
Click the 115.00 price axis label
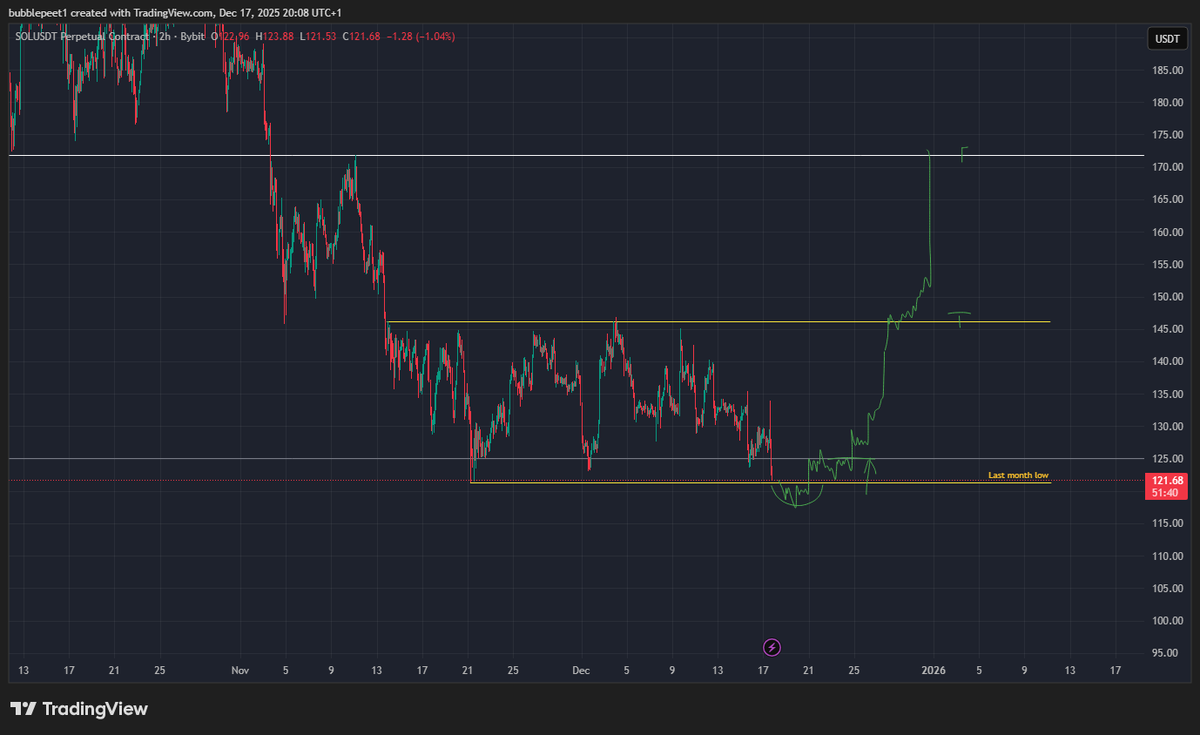coord(1168,523)
